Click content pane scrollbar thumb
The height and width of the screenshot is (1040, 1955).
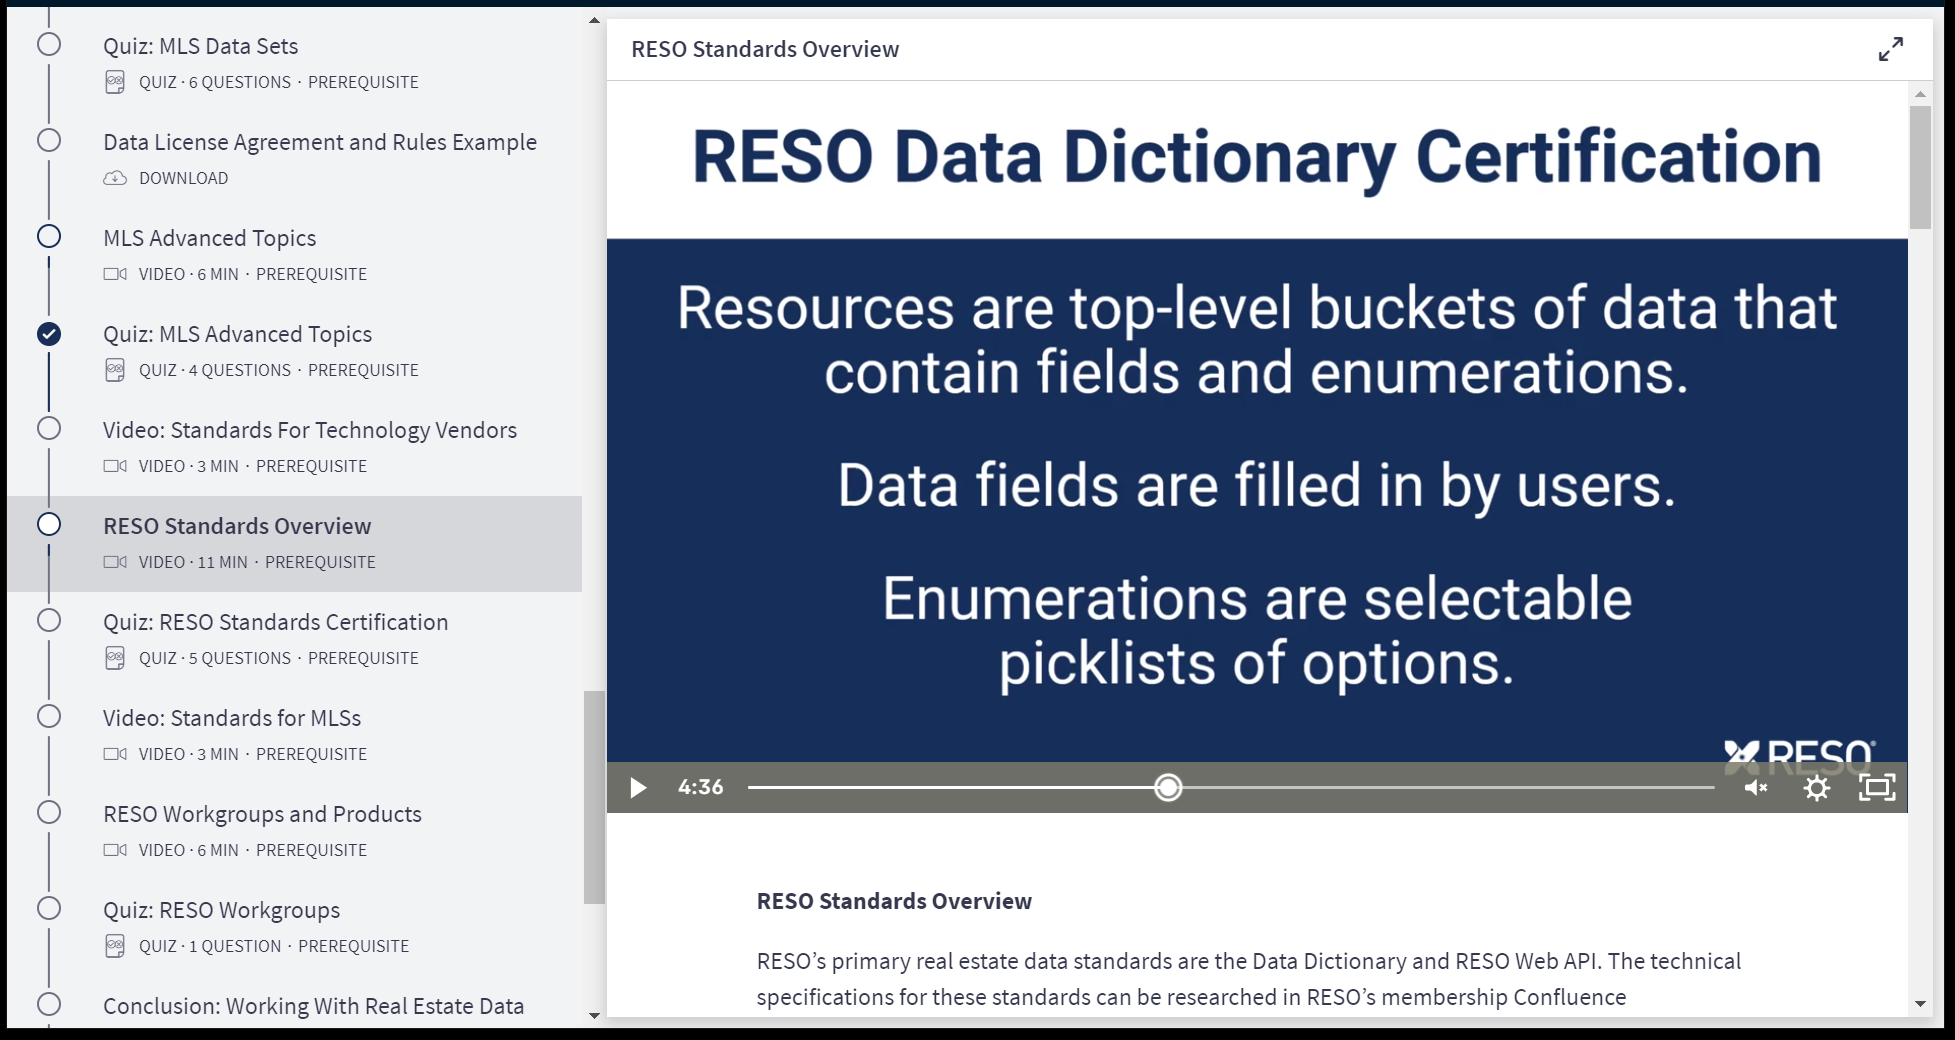[x=1920, y=167]
